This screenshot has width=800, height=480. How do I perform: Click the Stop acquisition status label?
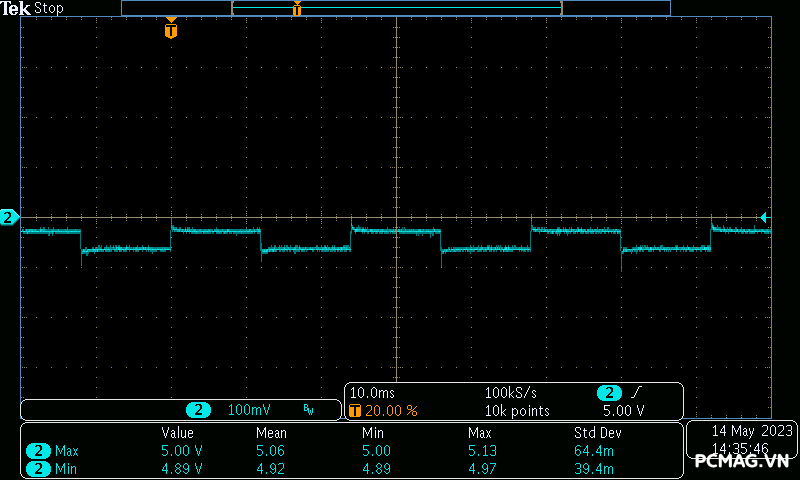[49, 8]
